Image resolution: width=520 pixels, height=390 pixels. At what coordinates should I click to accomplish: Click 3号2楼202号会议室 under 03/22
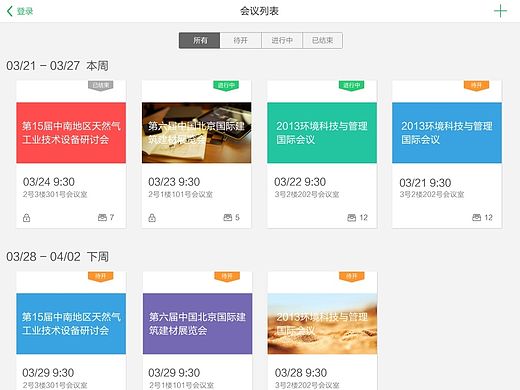307,194
